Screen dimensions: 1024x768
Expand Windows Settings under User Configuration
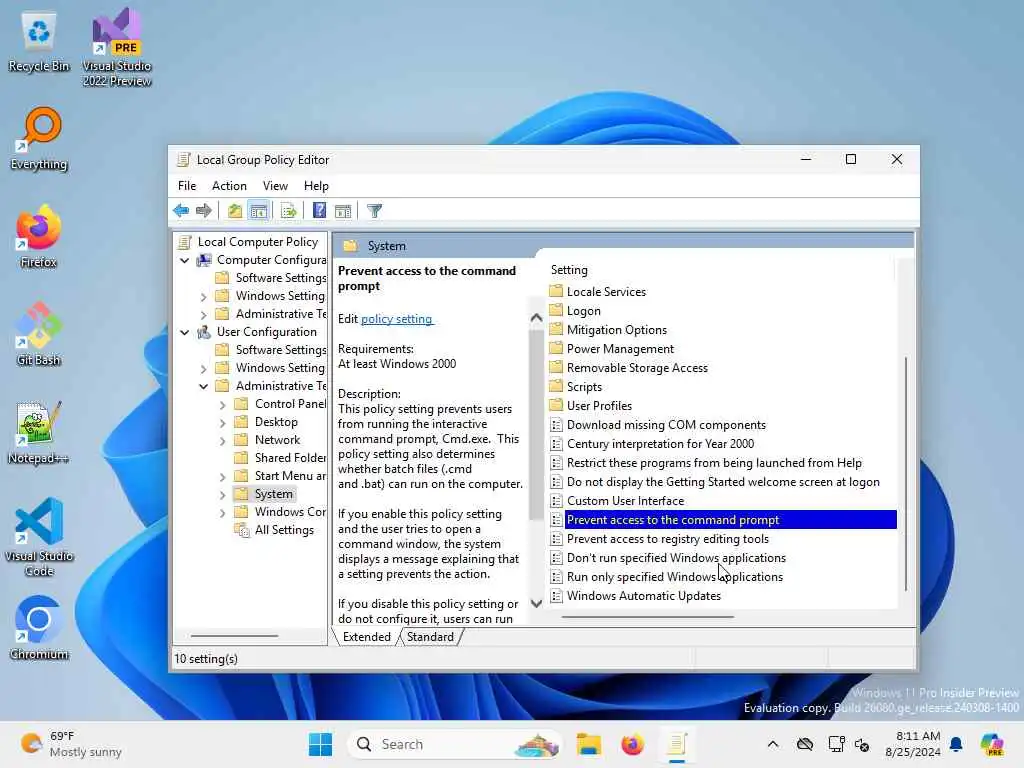(204, 368)
